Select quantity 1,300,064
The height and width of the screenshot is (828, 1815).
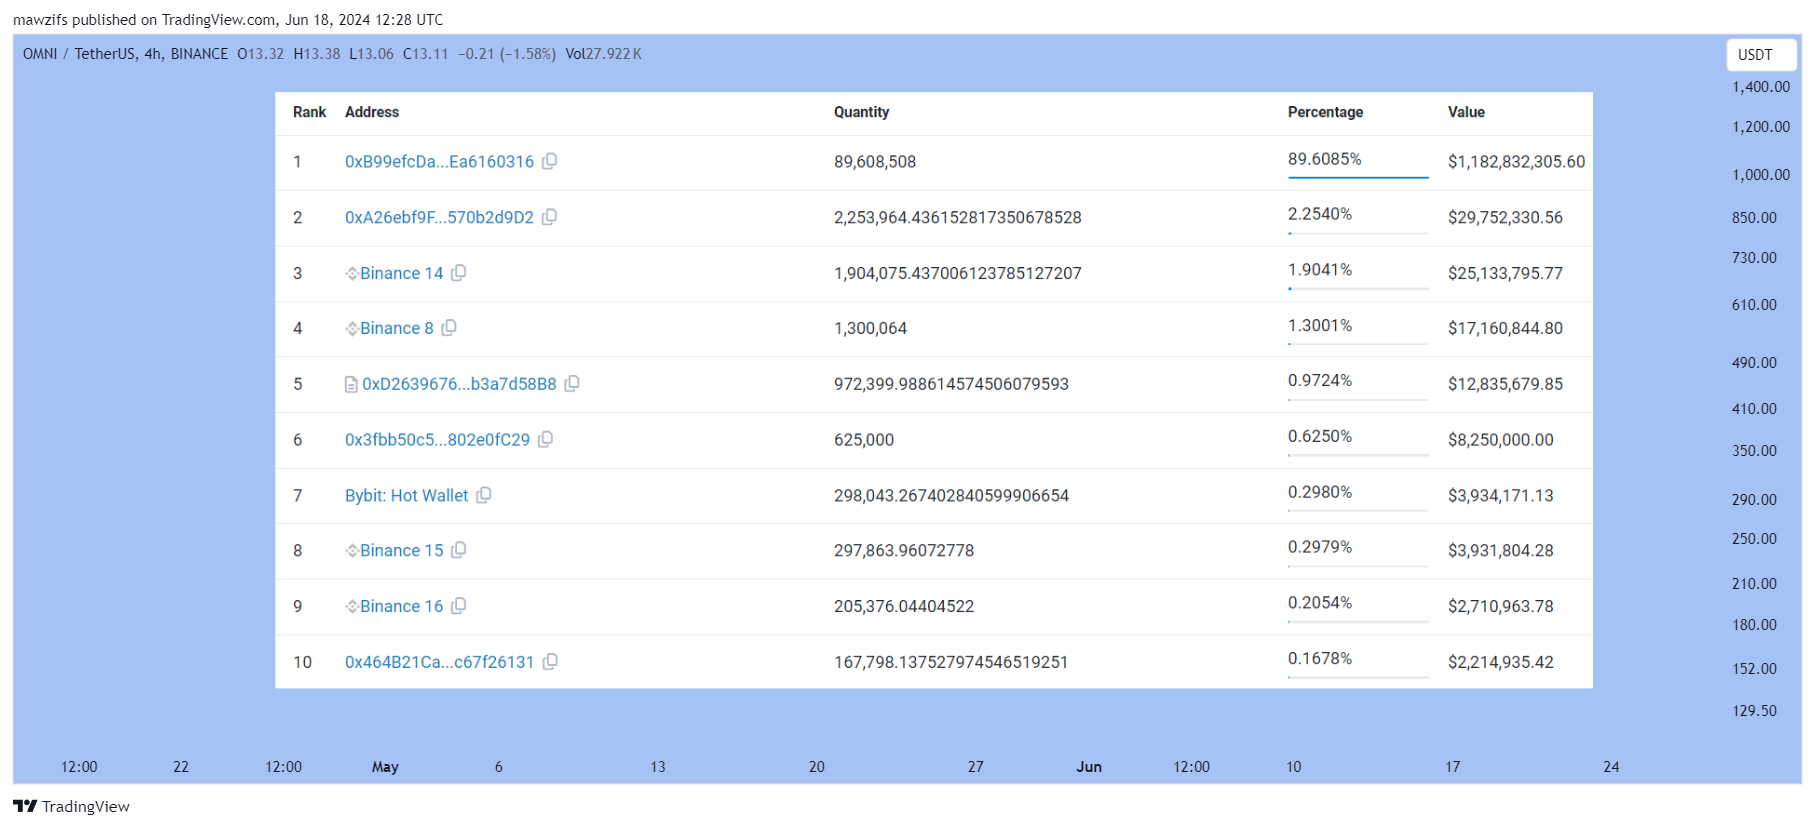point(870,328)
